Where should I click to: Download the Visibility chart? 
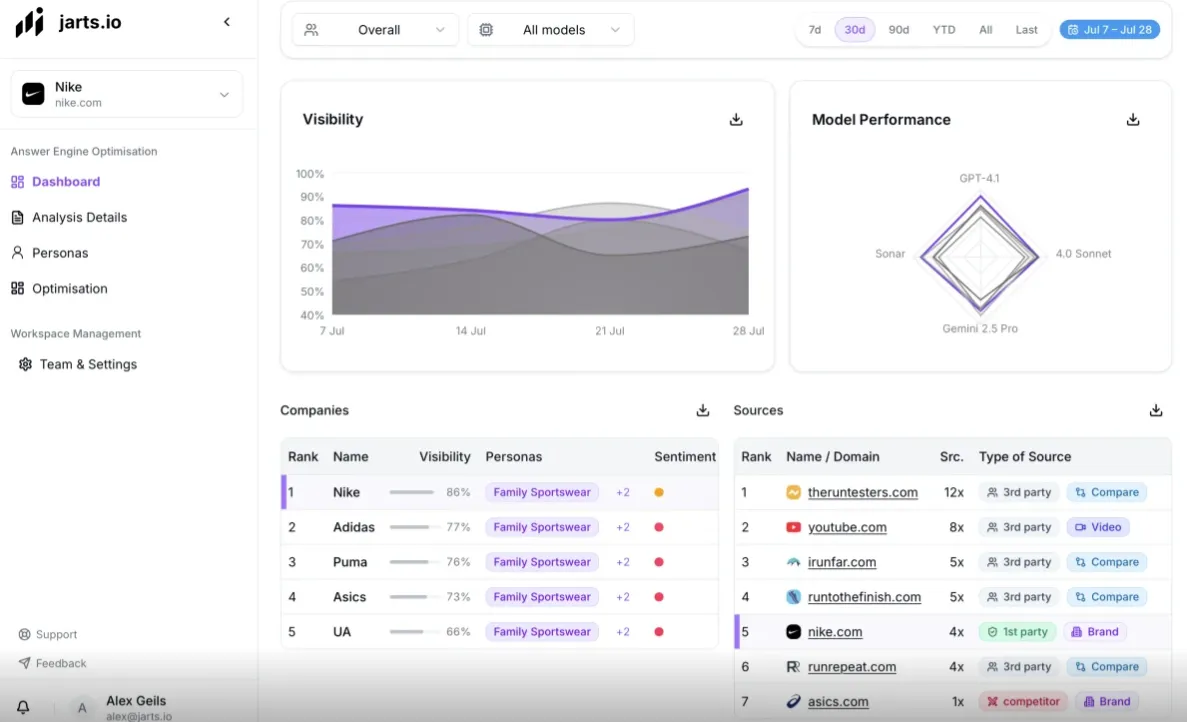(x=736, y=120)
